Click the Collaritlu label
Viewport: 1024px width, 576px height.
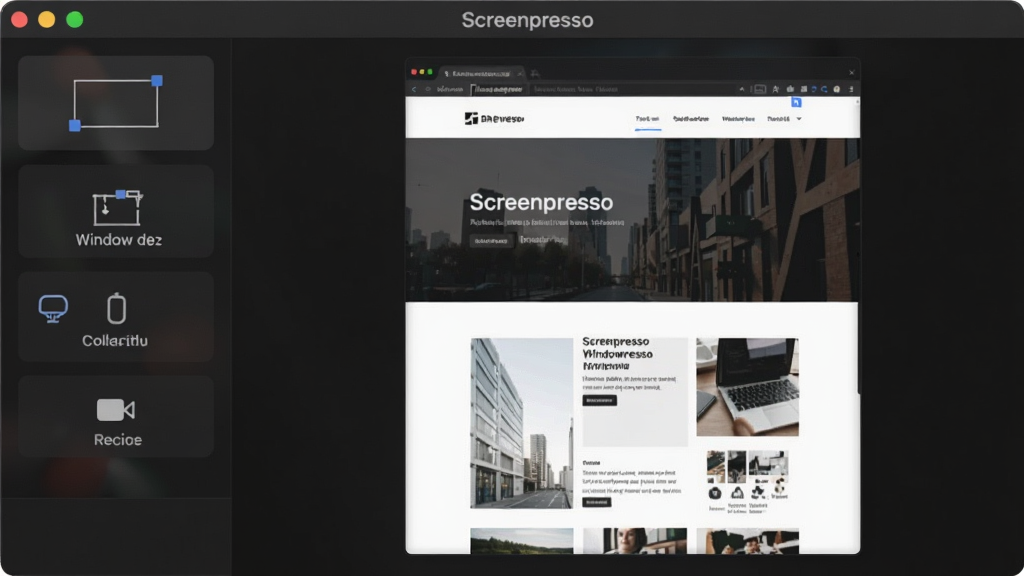coord(115,340)
